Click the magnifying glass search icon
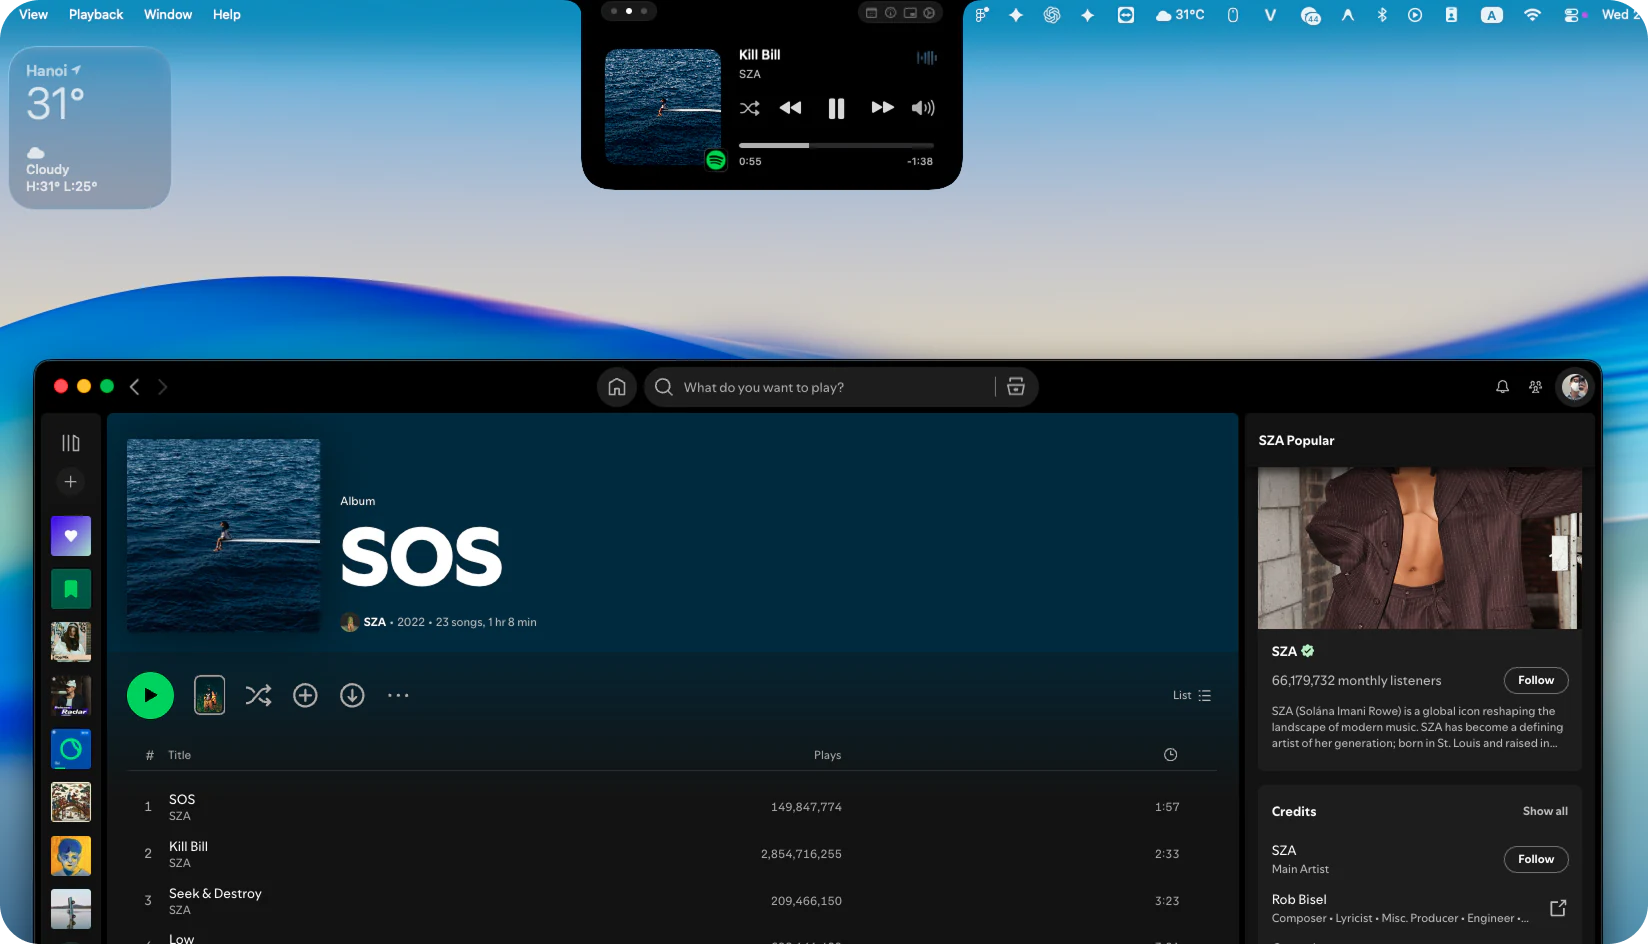The image size is (1648, 944). (663, 387)
